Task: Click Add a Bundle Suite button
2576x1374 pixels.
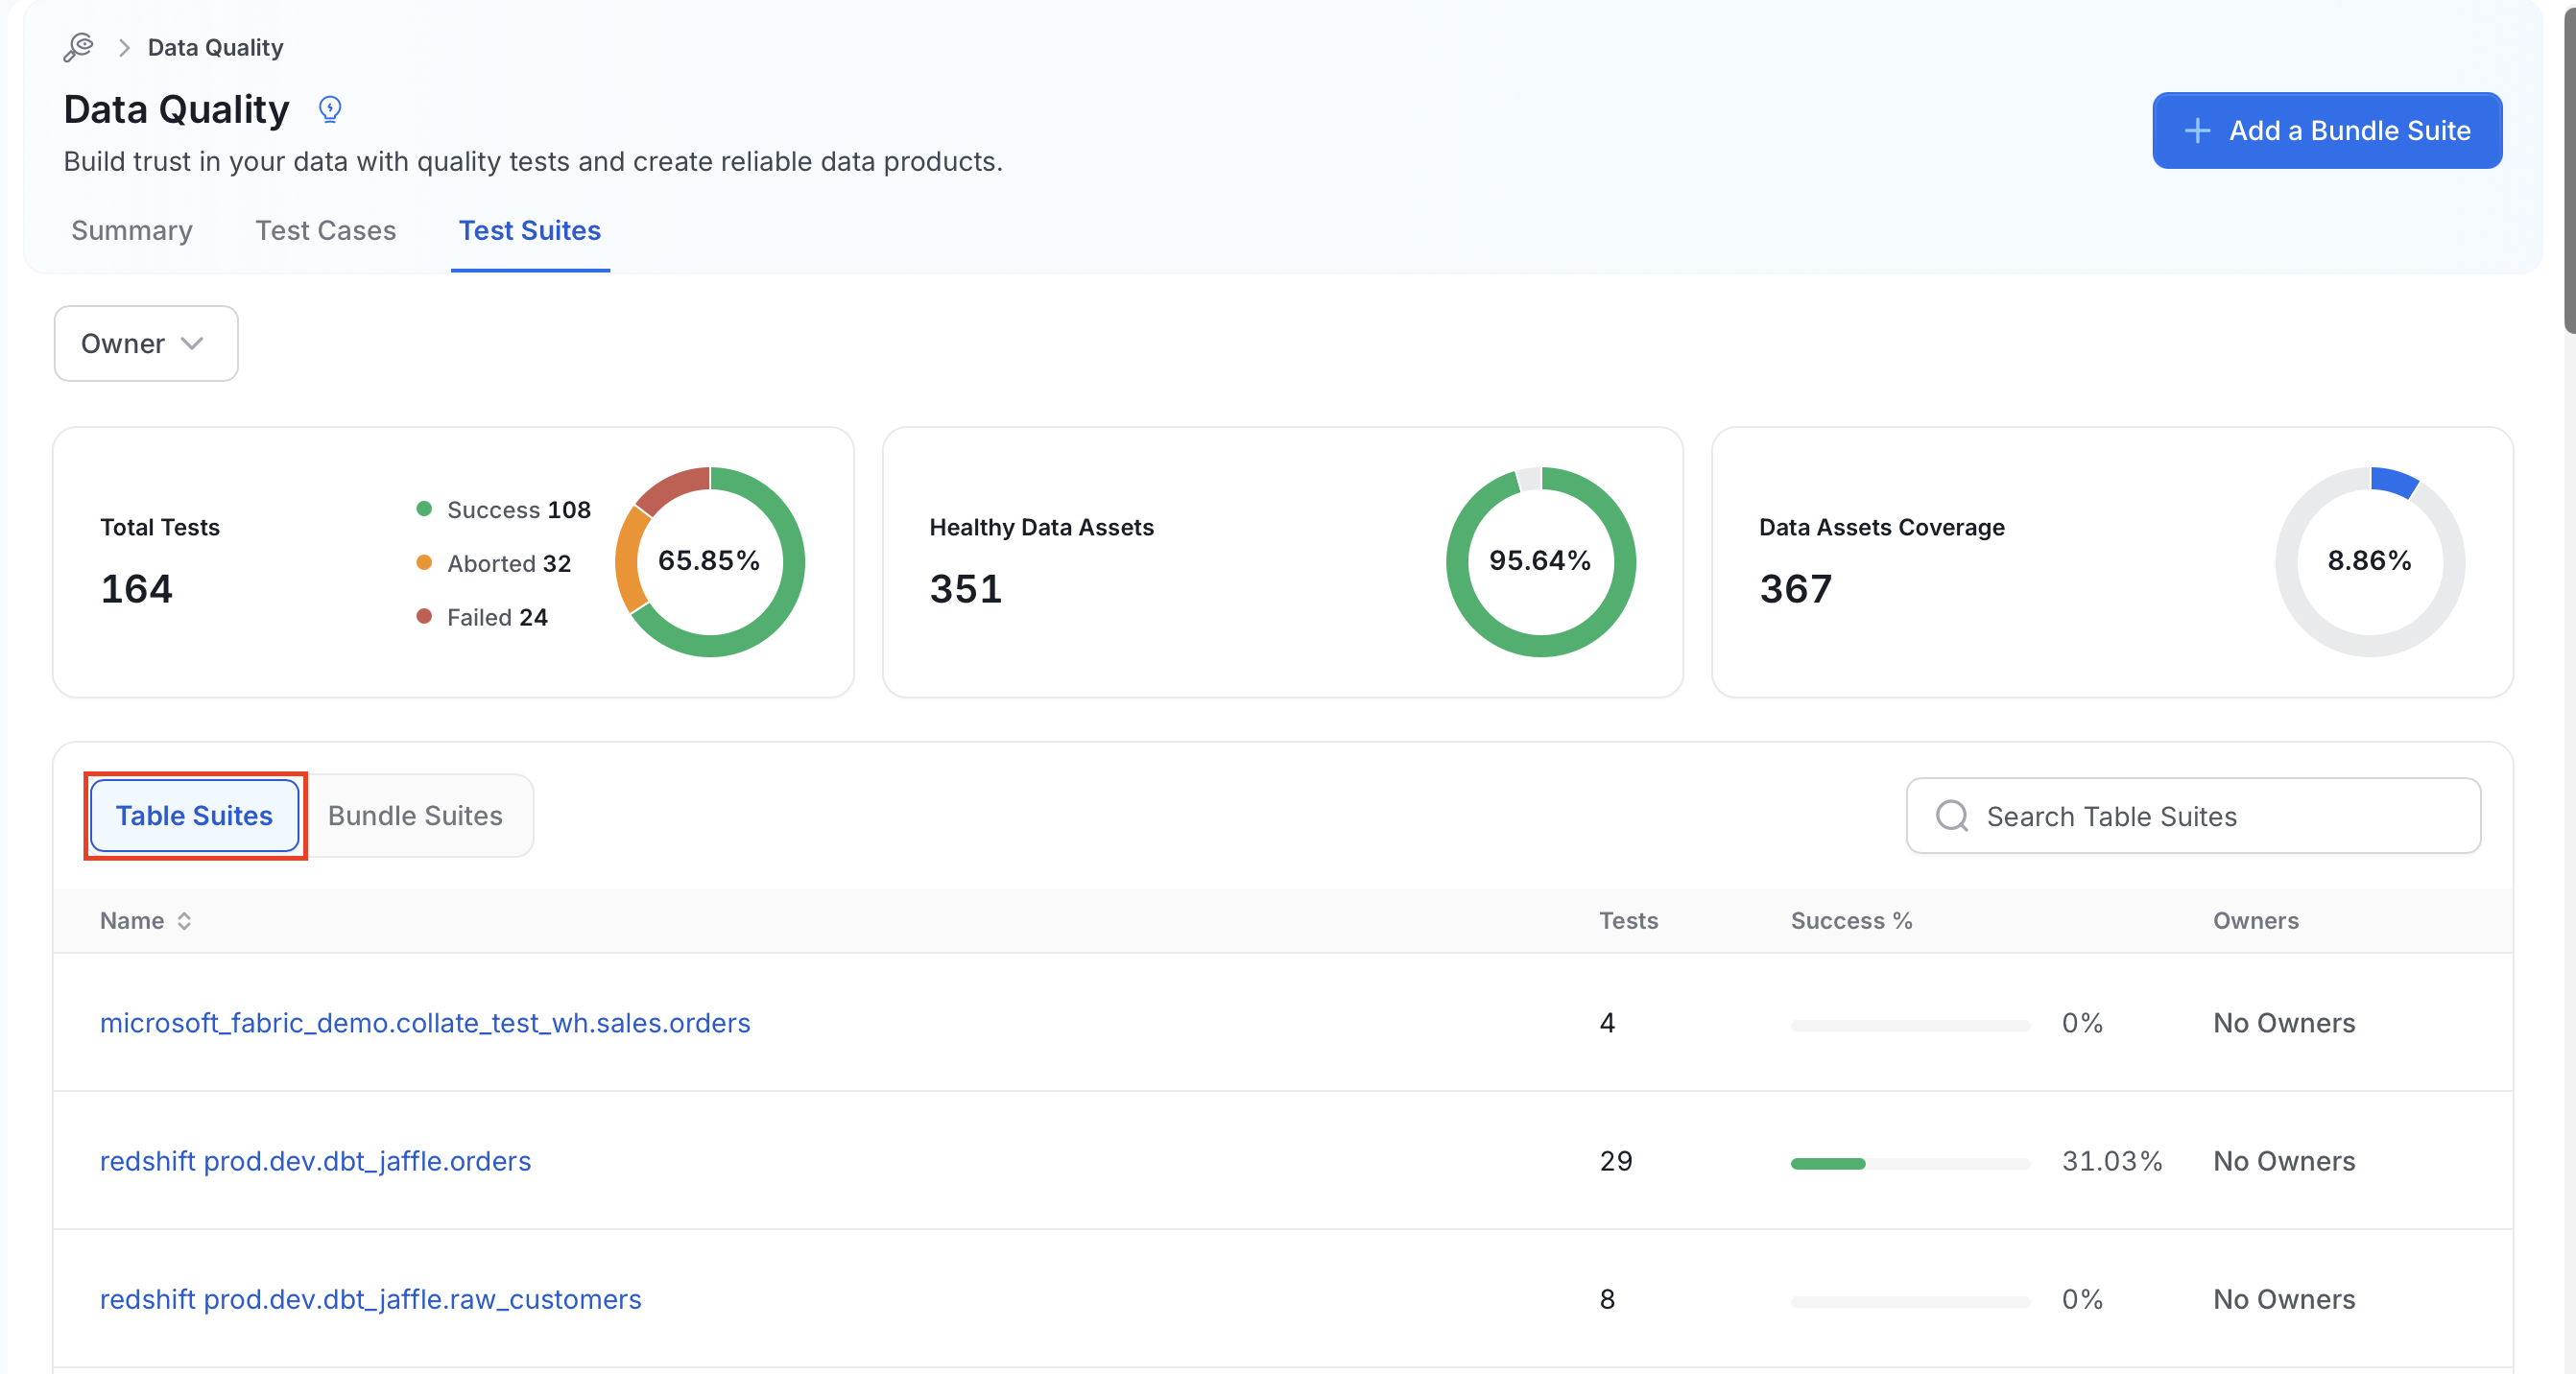Action: point(2327,131)
